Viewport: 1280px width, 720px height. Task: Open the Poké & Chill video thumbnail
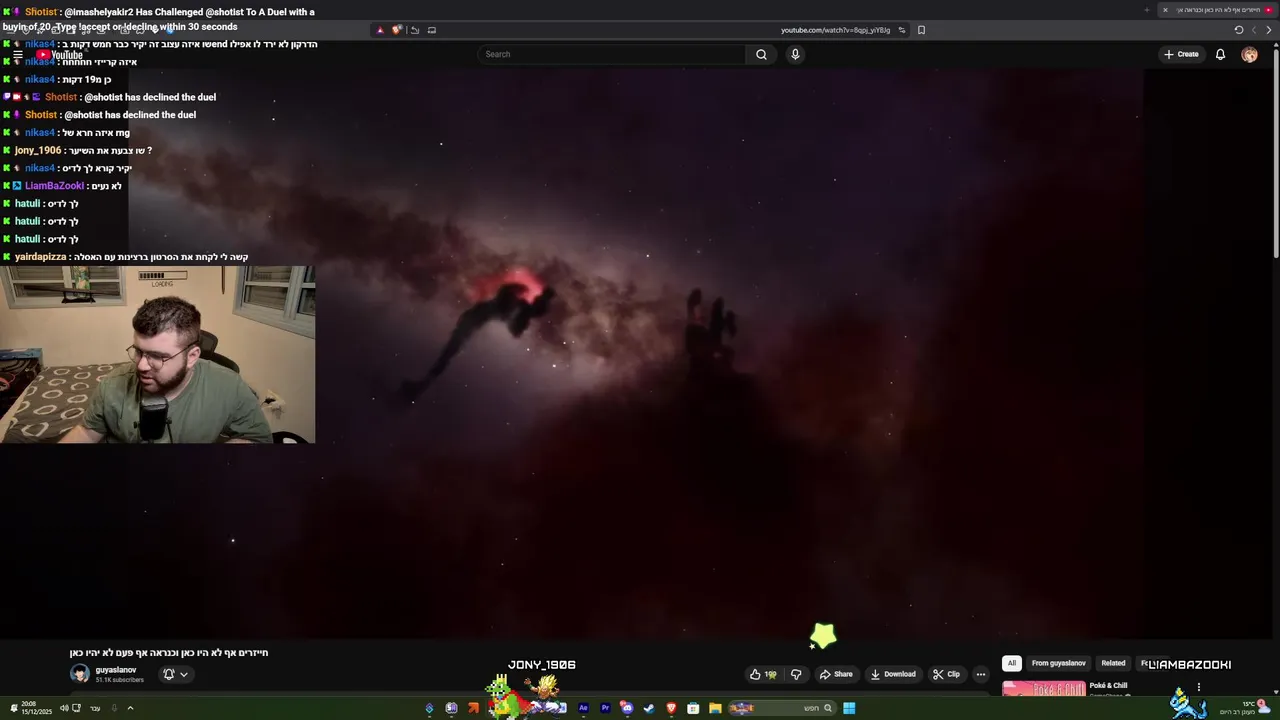(x=1043, y=688)
